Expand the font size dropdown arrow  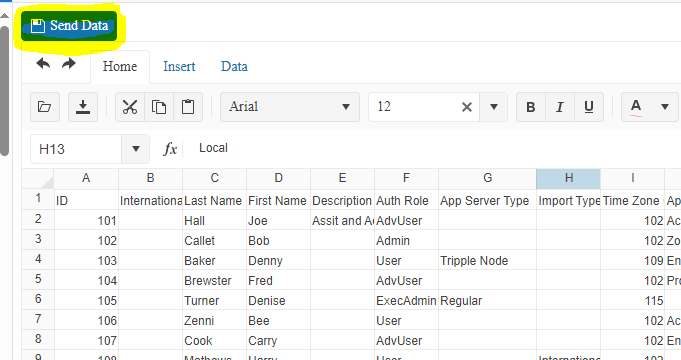point(494,107)
